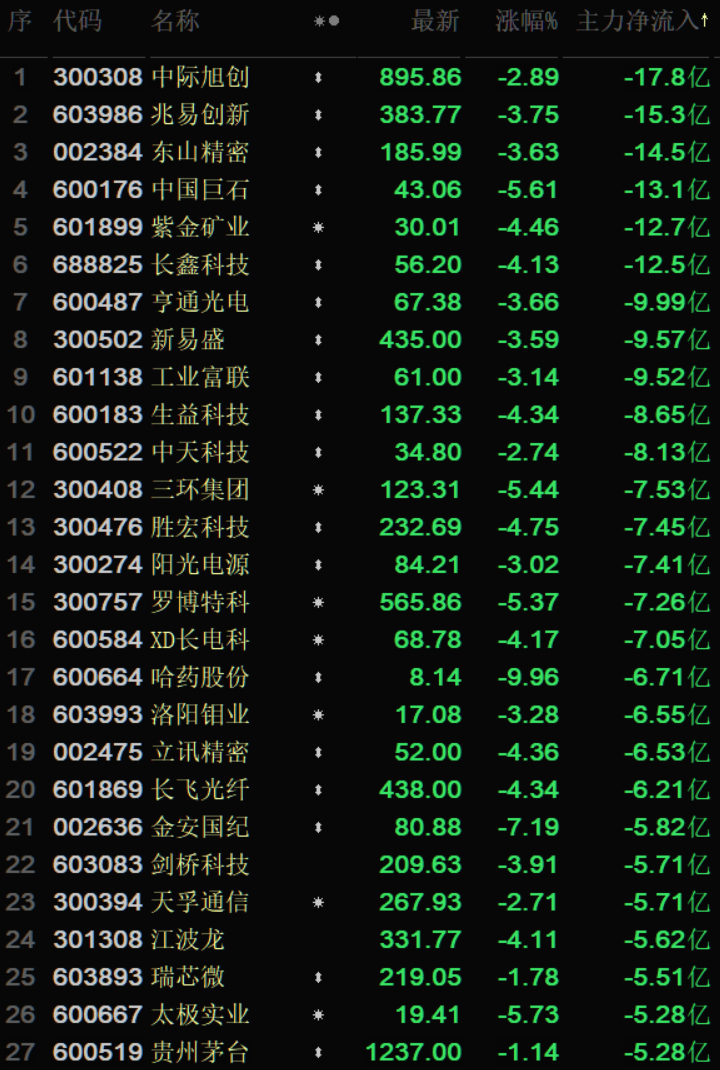
Task: Select the 工业富联 row
Action: pyautogui.click(x=360, y=377)
